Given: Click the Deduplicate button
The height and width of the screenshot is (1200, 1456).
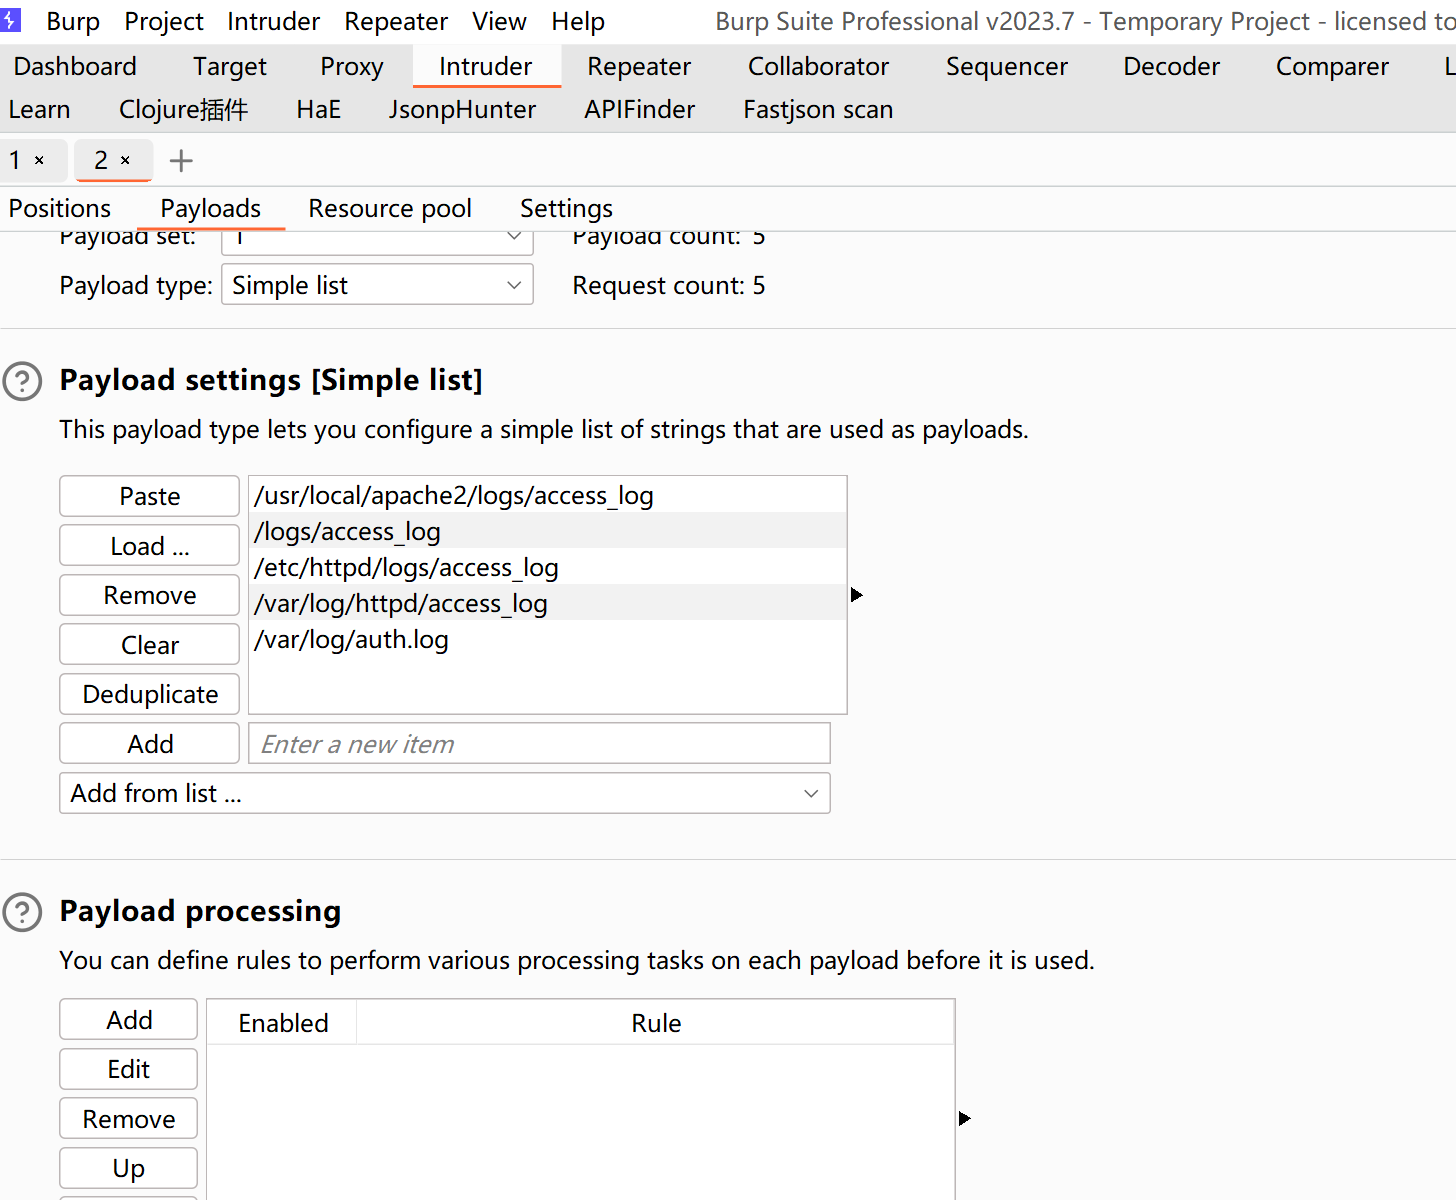Looking at the screenshot, I should coord(149,694).
